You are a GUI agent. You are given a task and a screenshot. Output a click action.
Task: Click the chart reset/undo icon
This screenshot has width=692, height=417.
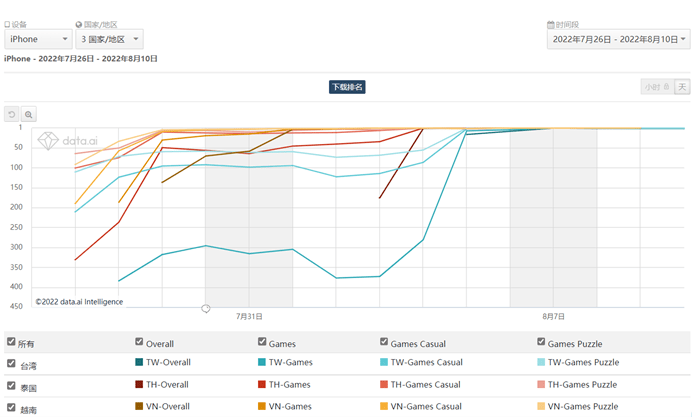12,115
